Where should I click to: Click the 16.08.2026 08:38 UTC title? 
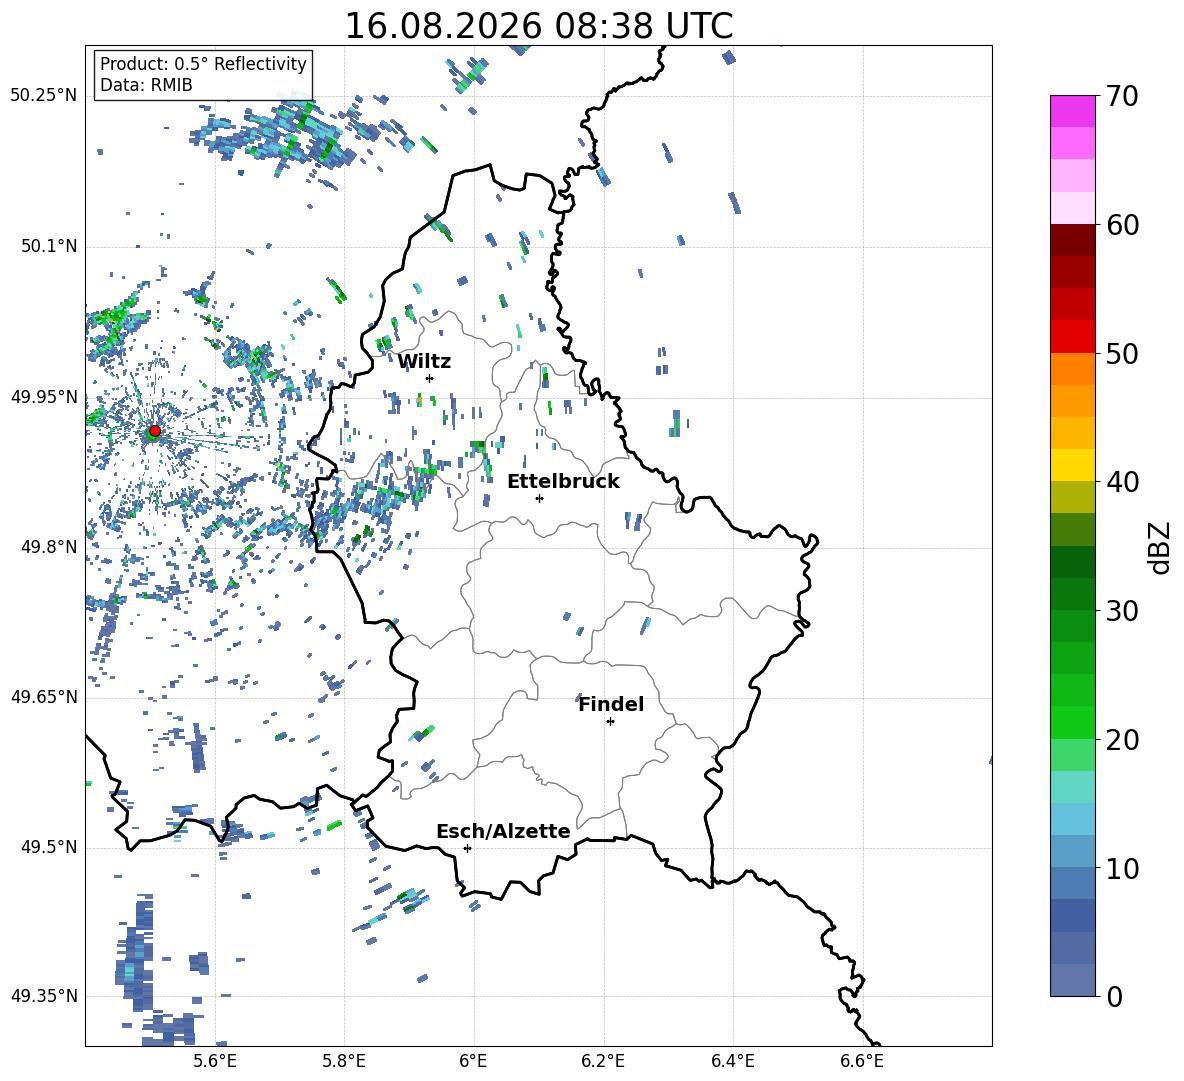pos(538,26)
